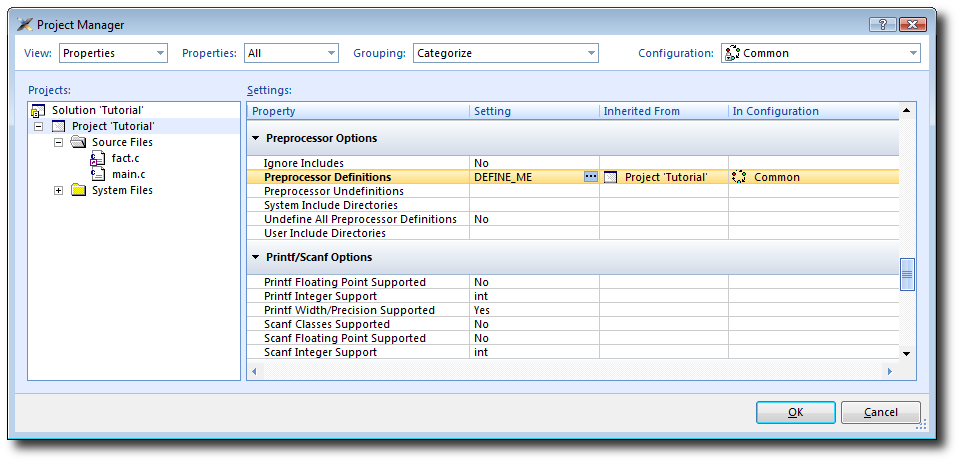Image resolution: width=960 pixels, height=463 pixels.
Task: Click the Source Files folder icon
Action: coord(78,142)
